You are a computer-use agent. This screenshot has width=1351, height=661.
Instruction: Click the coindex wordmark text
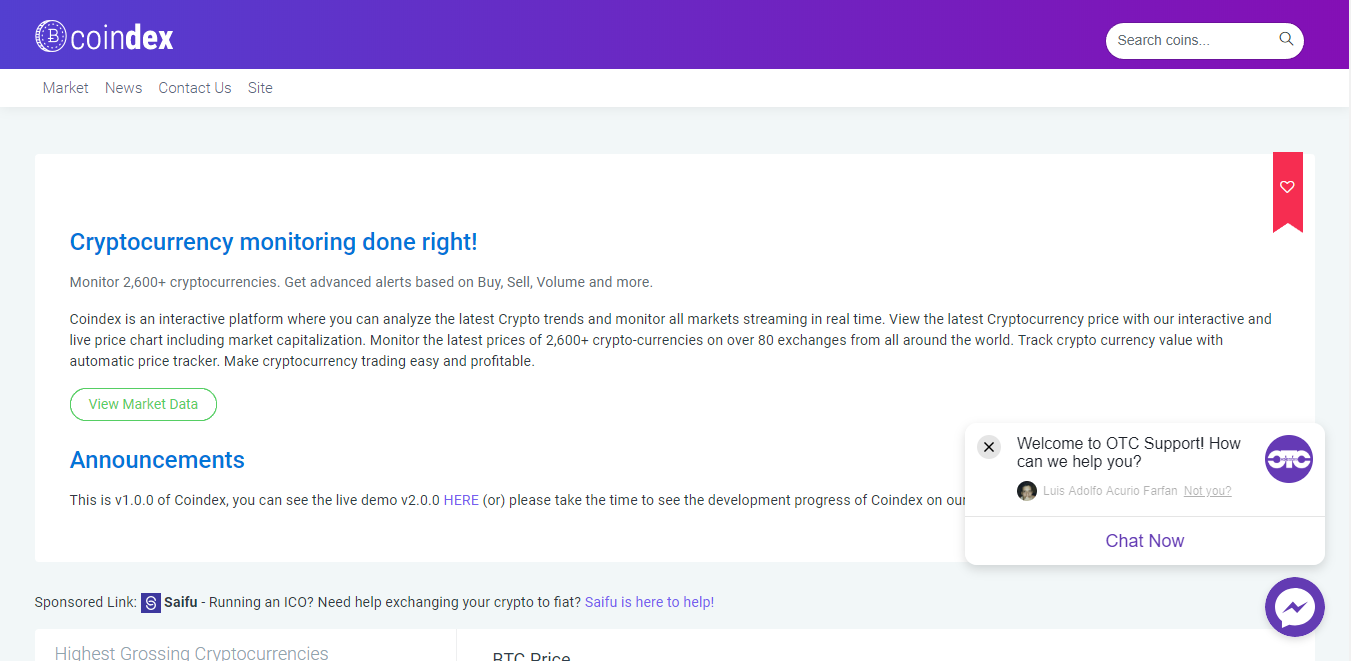pos(123,38)
